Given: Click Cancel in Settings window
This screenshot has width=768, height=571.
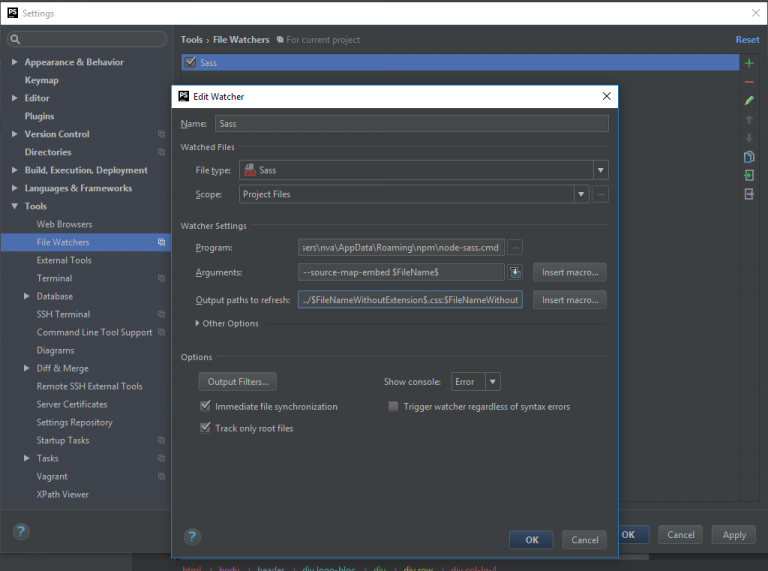Looking at the screenshot, I should point(680,535).
